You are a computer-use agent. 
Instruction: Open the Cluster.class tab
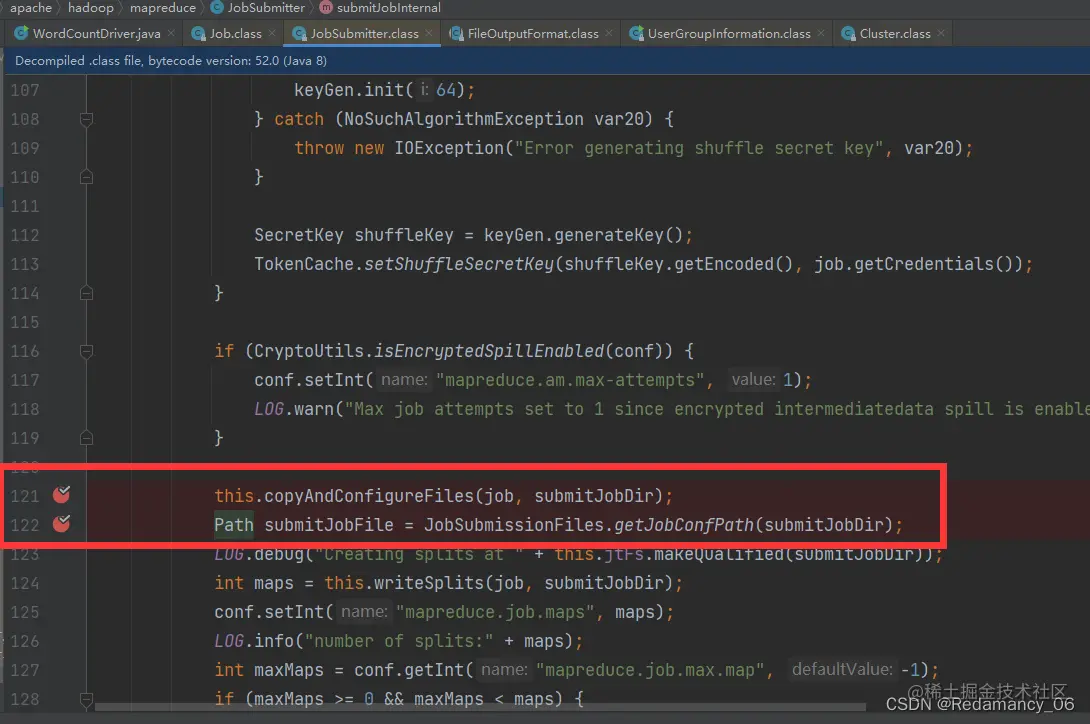pos(895,33)
